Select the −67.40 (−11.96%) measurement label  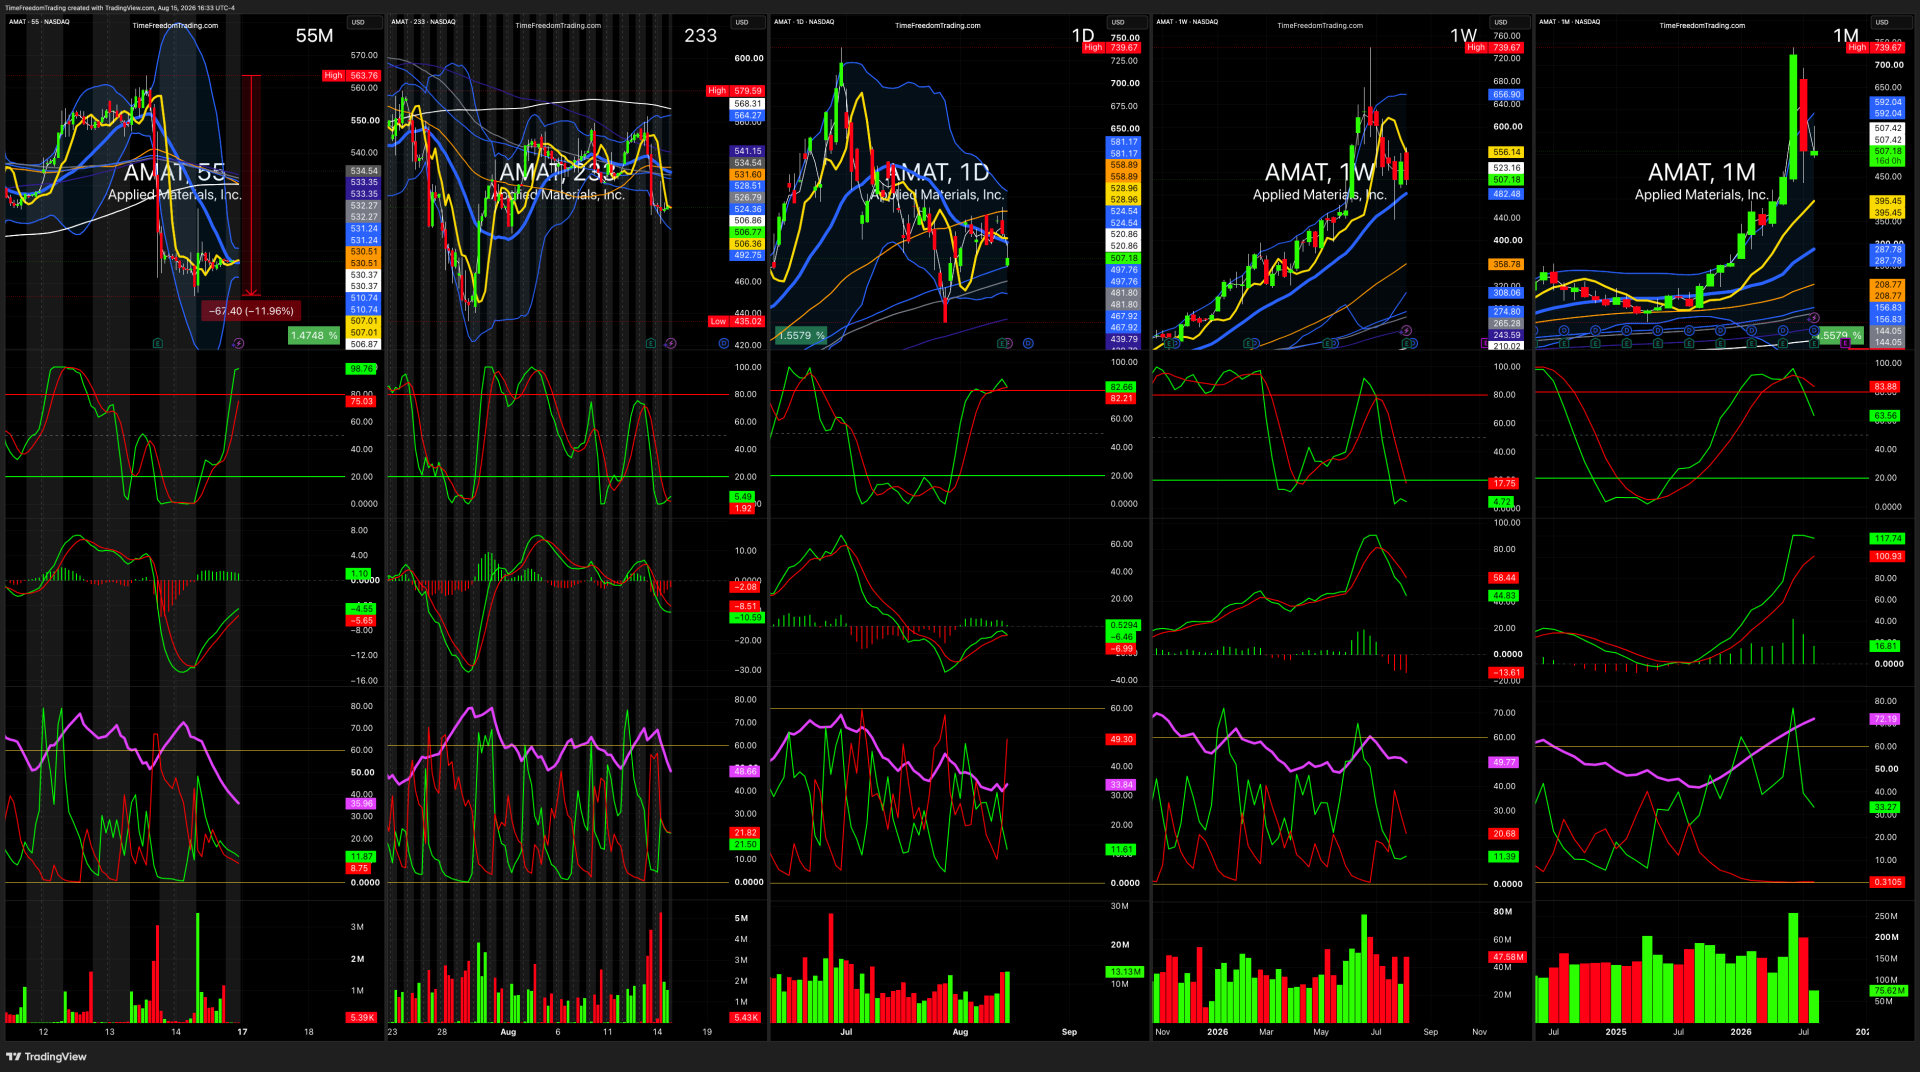(x=251, y=311)
